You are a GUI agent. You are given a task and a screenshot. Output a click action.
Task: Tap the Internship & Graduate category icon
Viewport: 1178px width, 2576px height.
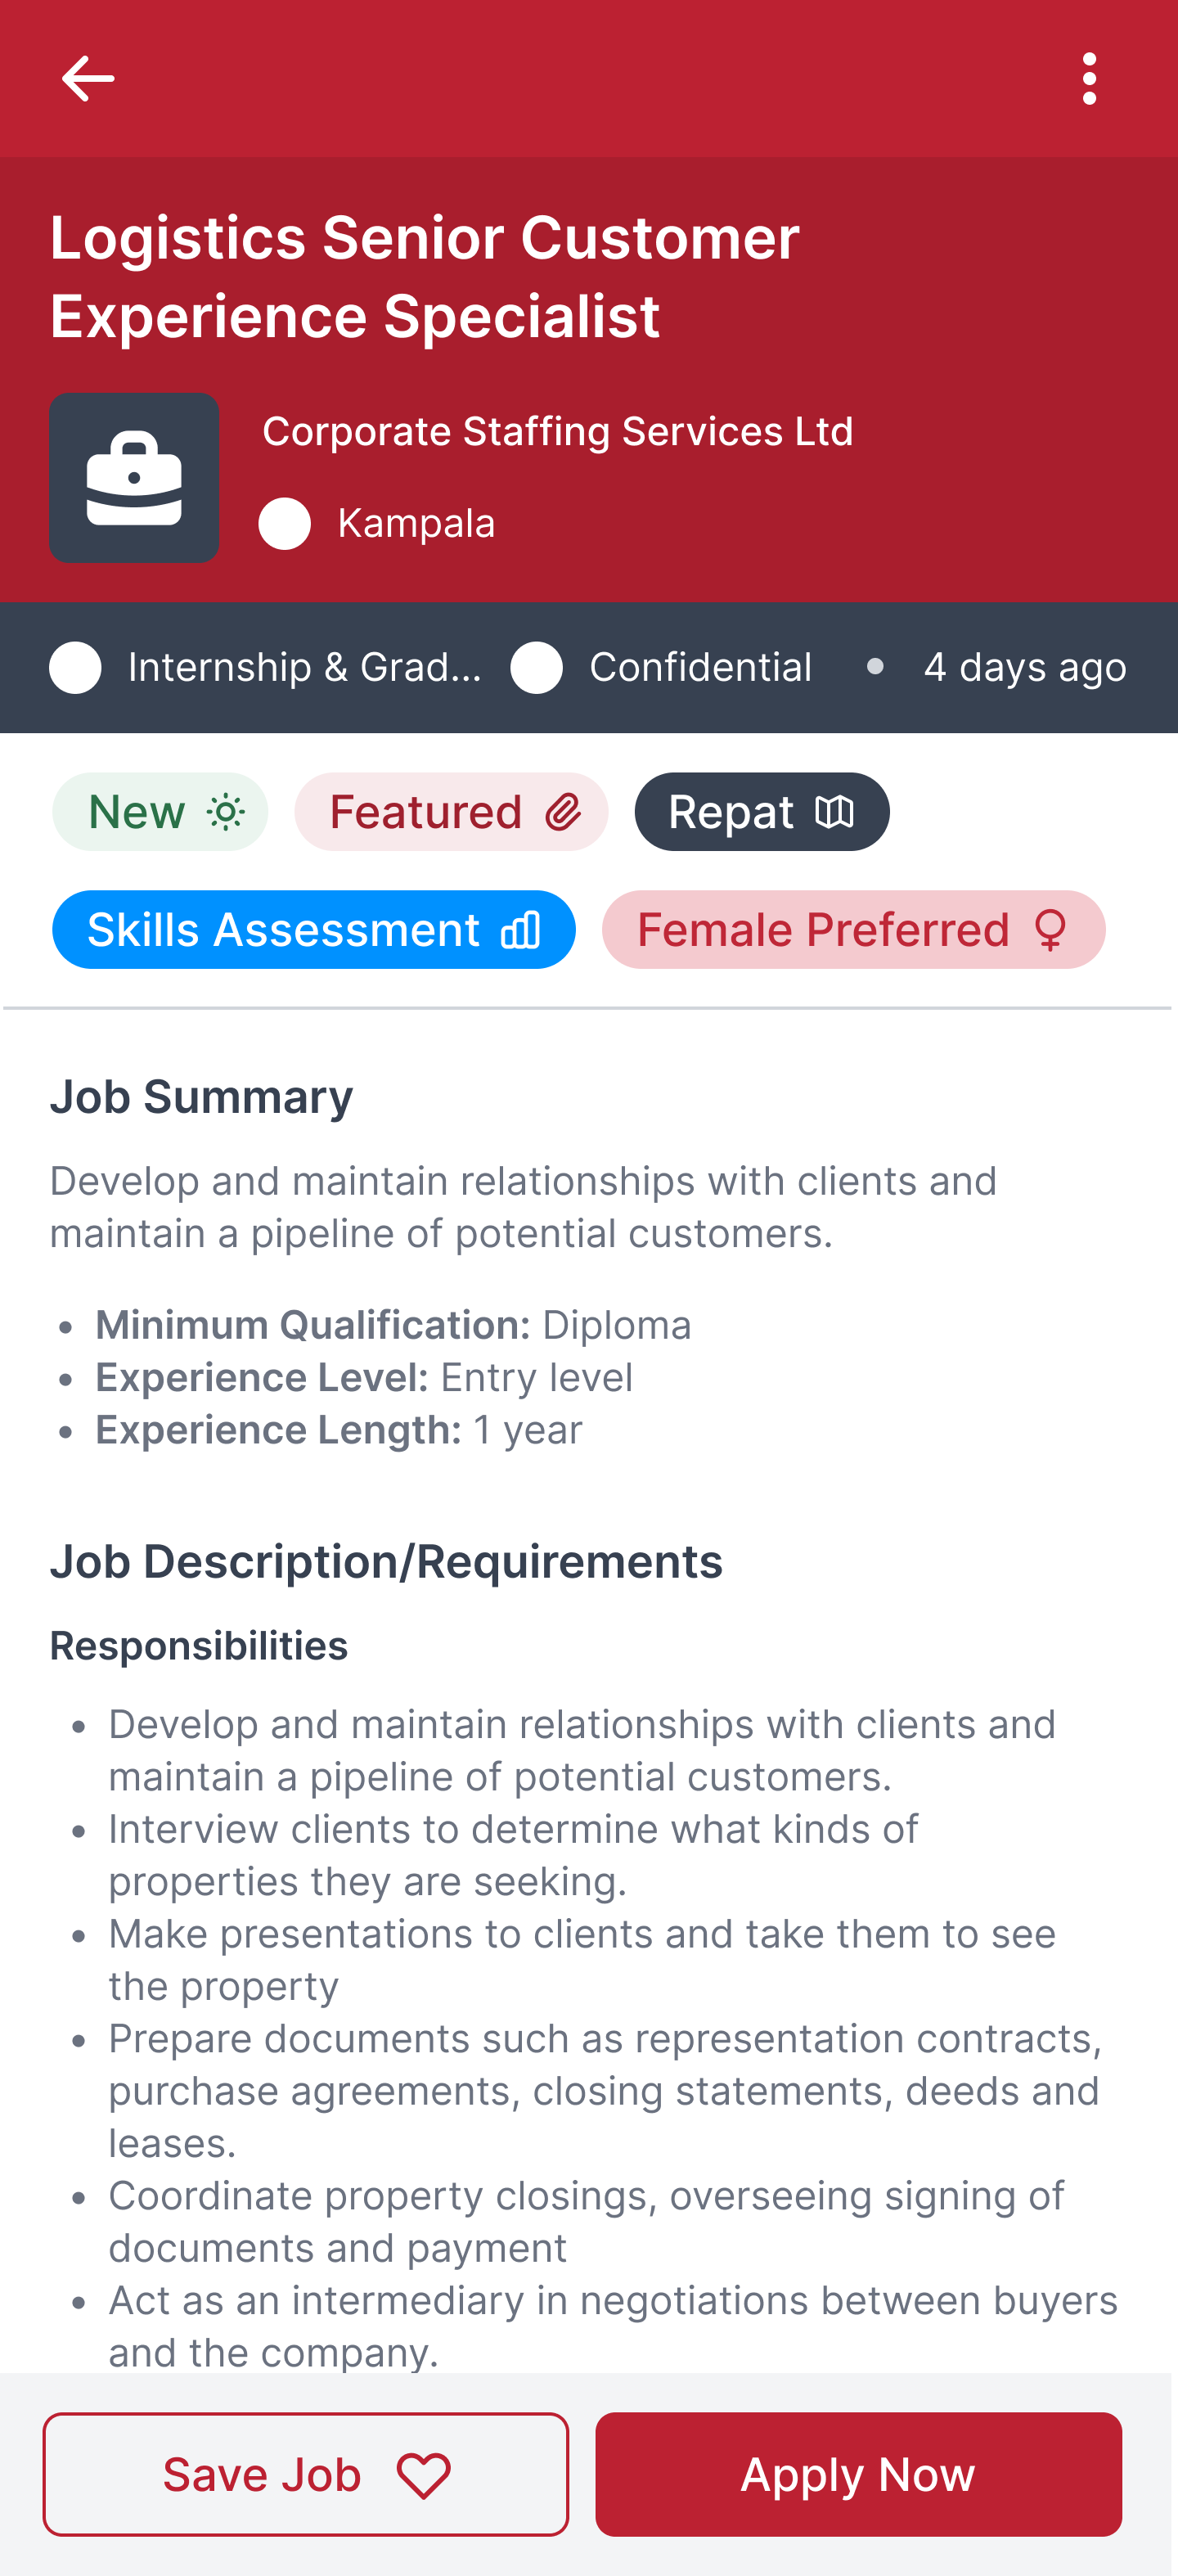(76, 668)
